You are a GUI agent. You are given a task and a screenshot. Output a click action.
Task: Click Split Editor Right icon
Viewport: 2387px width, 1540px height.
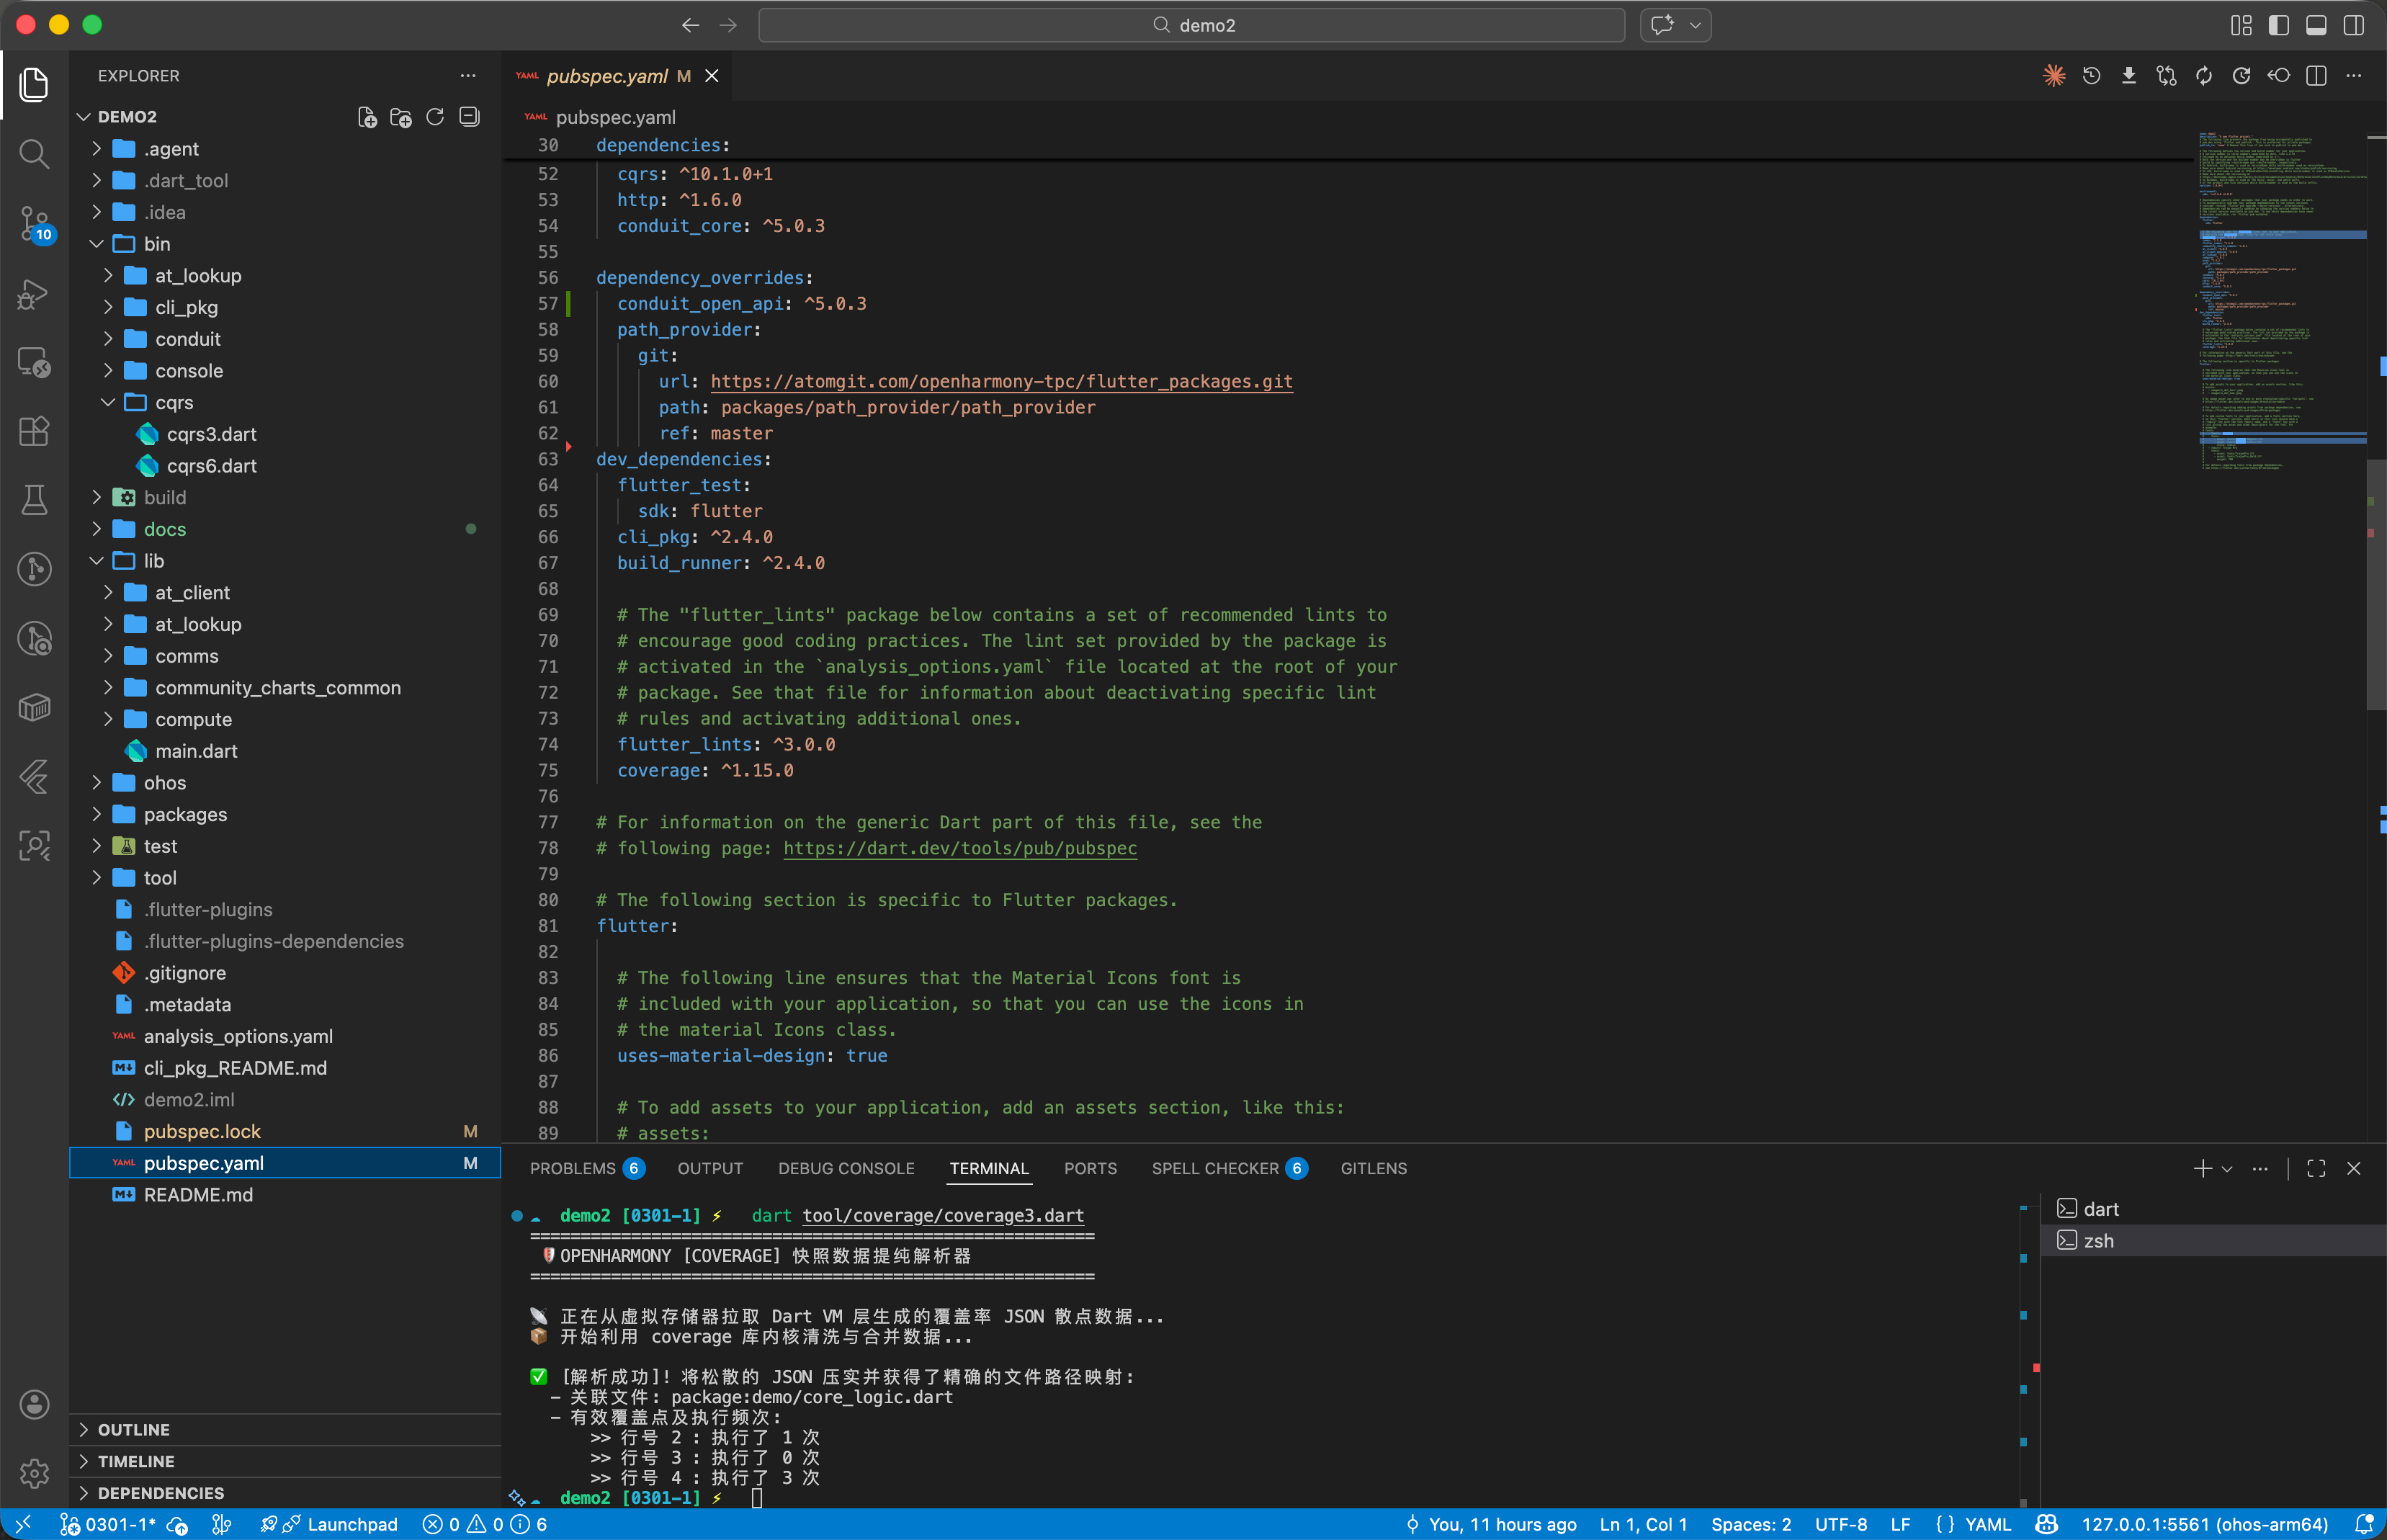pyautogui.click(x=2316, y=76)
